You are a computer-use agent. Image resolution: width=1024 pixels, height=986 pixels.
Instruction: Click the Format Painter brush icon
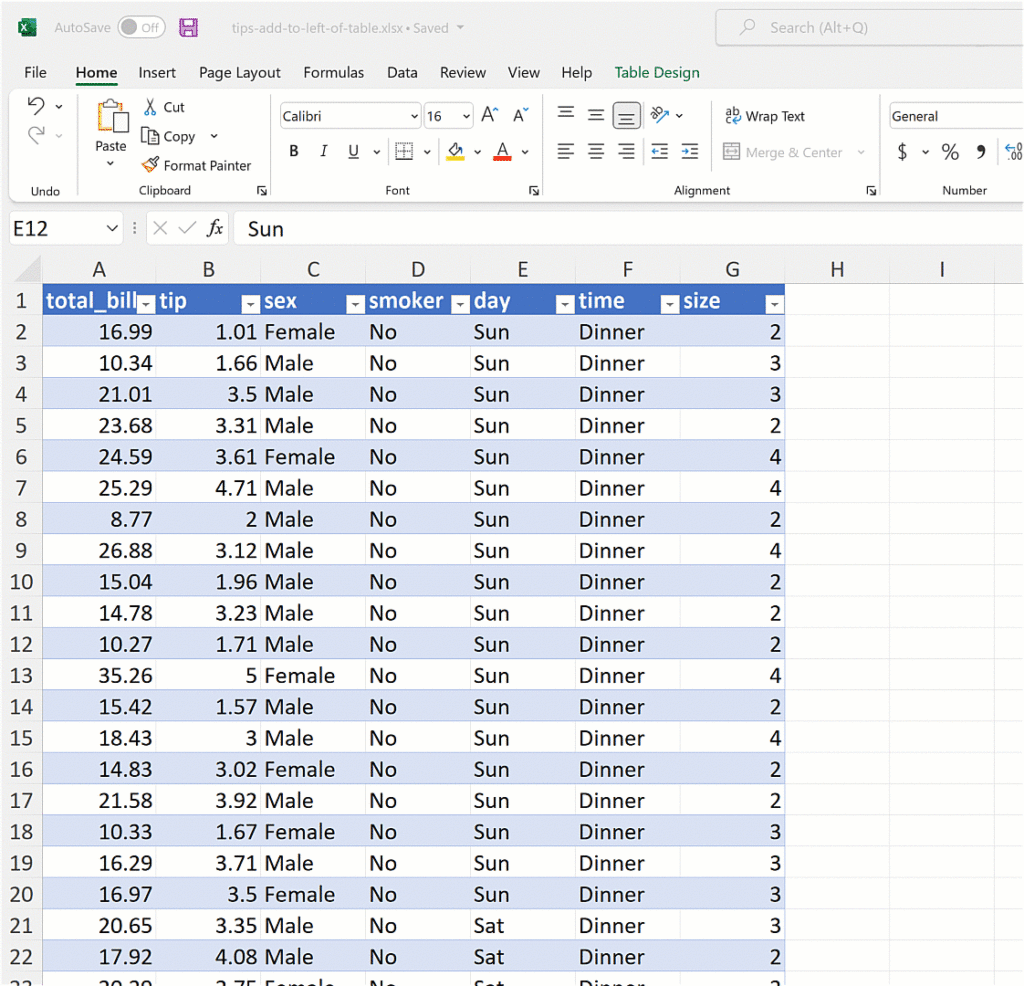150,166
